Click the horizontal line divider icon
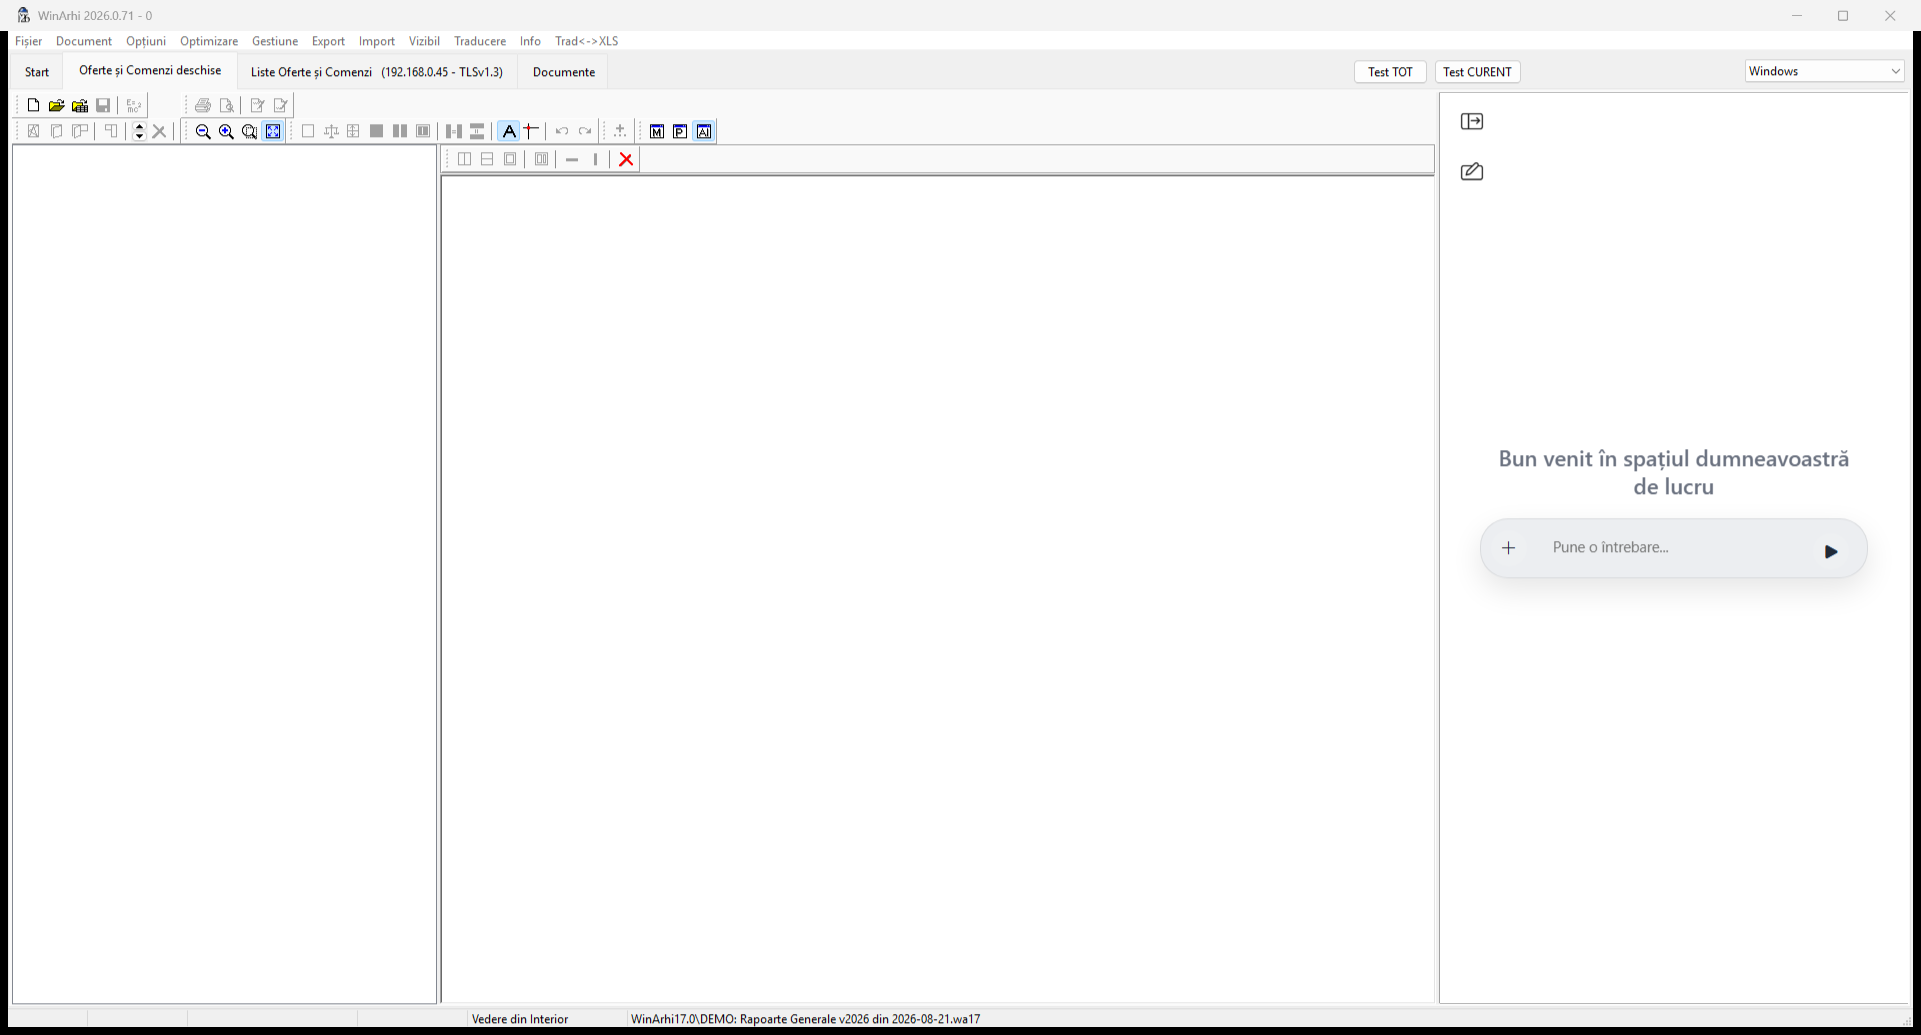Image resolution: width=1921 pixels, height=1035 pixels. click(x=572, y=159)
